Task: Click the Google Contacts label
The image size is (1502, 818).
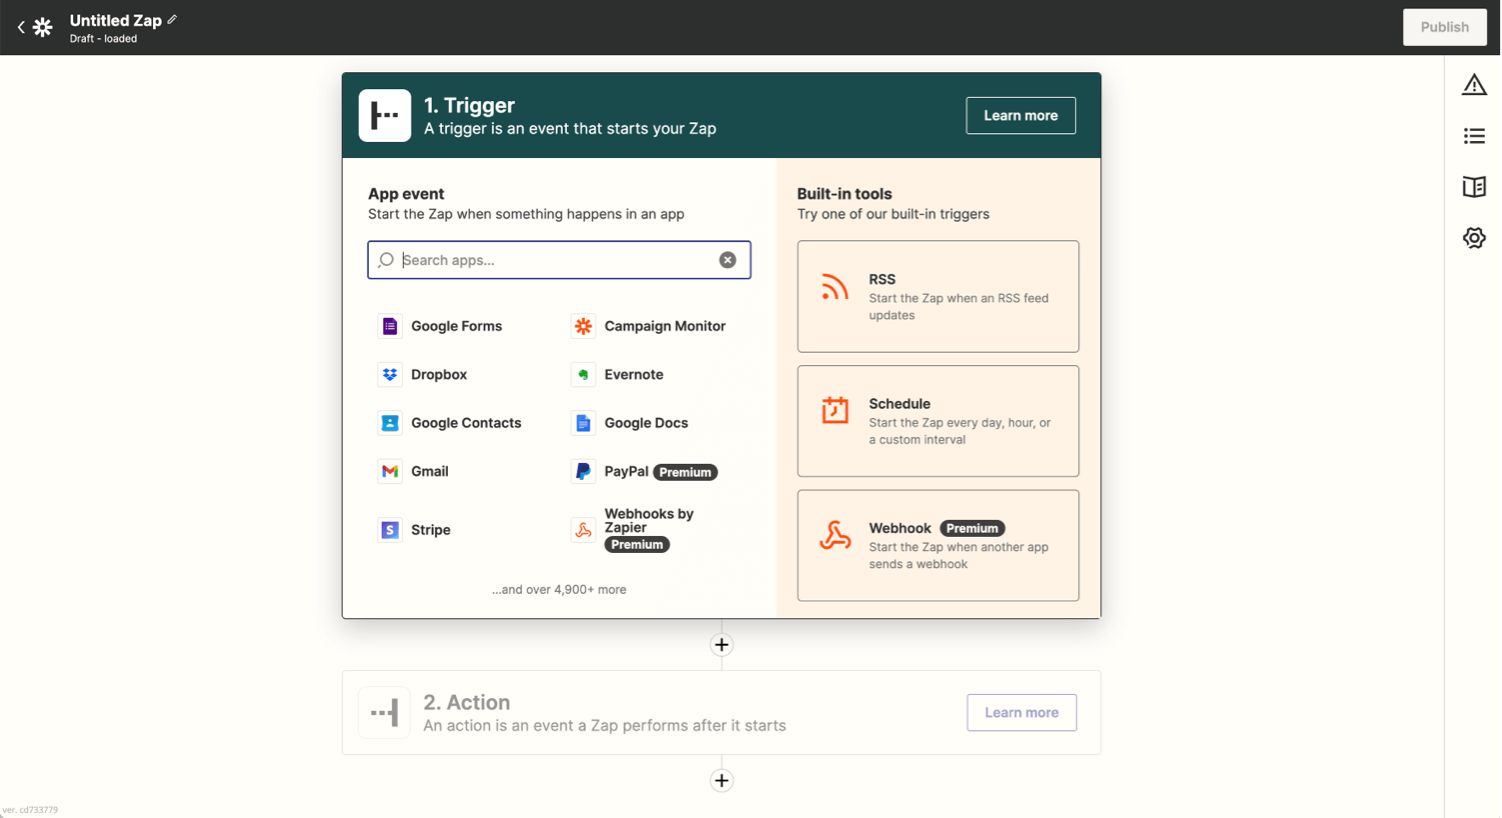Action: pyautogui.click(x=466, y=423)
